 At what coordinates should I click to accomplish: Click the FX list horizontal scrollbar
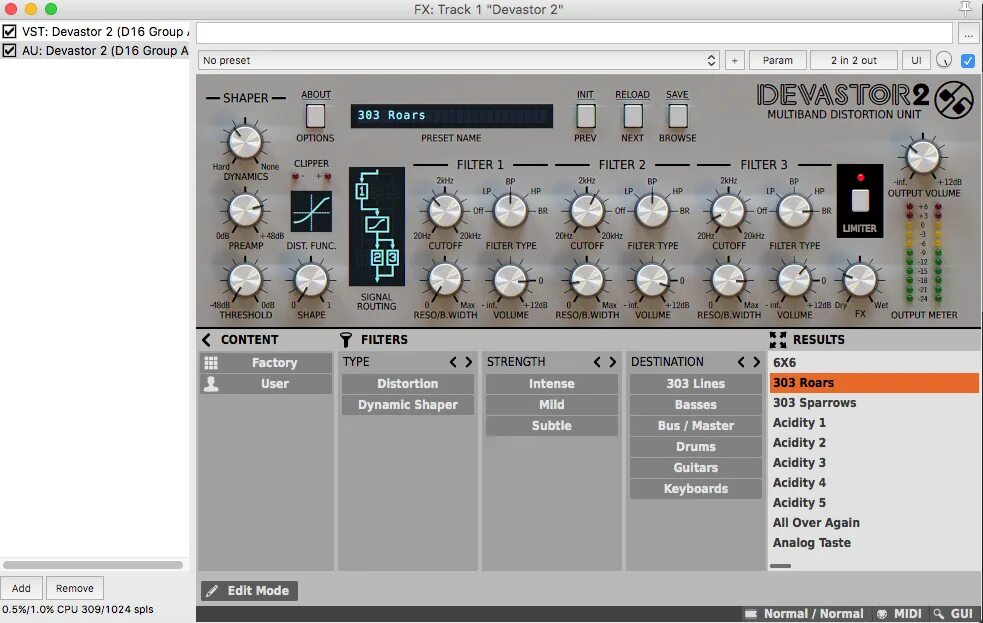click(93, 565)
